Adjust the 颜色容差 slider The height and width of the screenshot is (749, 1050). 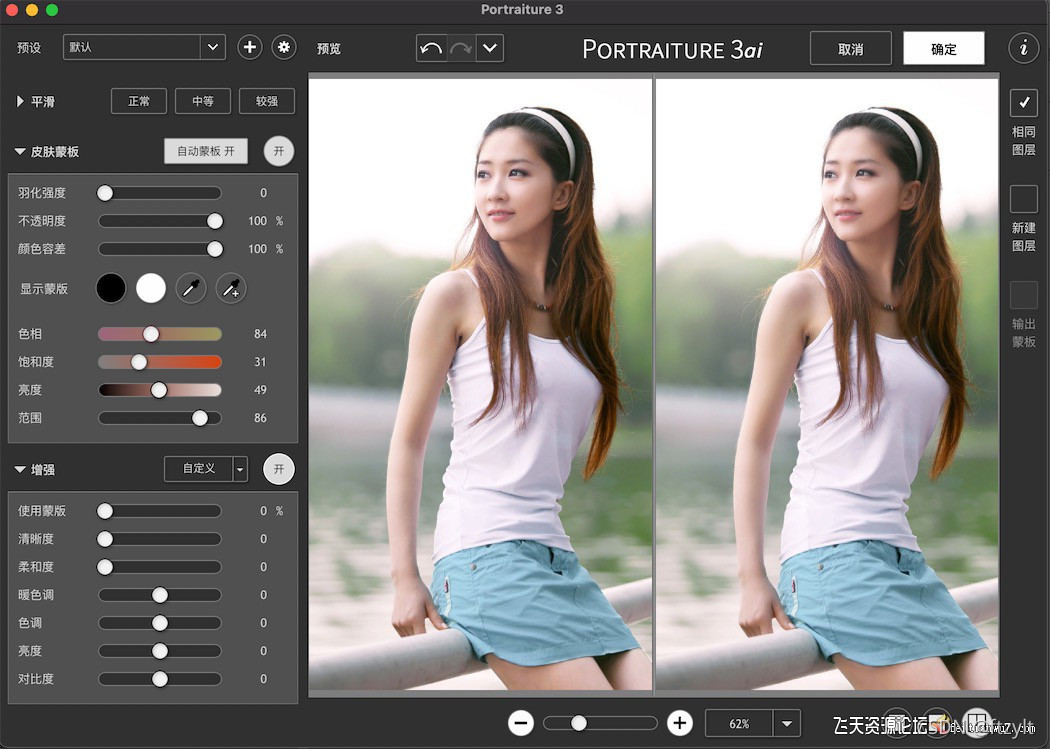click(159, 249)
